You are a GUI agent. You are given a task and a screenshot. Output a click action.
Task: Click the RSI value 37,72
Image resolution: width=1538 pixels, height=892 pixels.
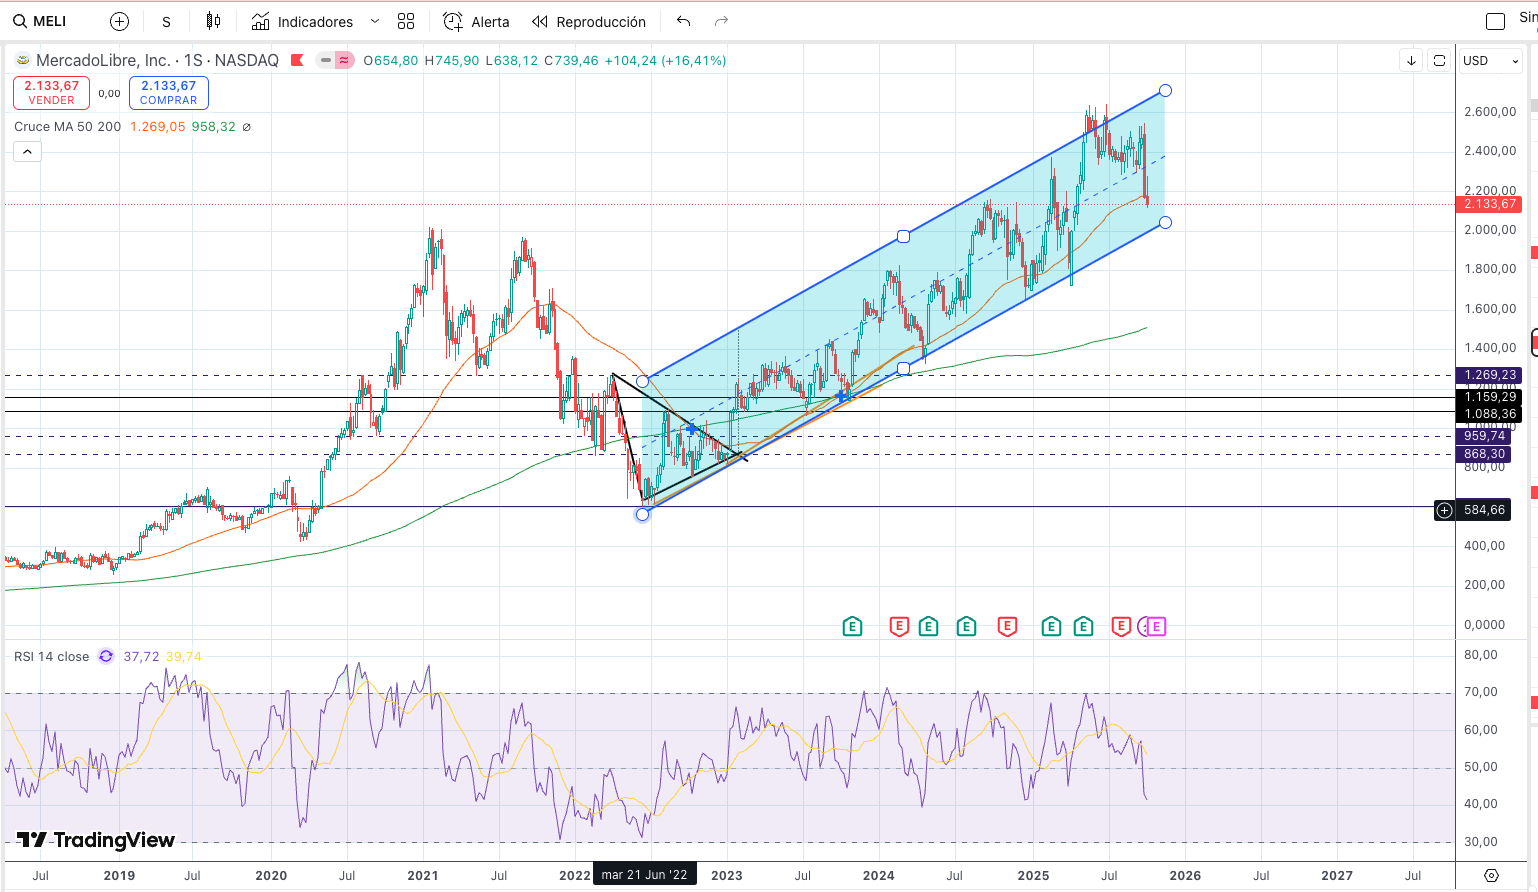pyautogui.click(x=141, y=657)
